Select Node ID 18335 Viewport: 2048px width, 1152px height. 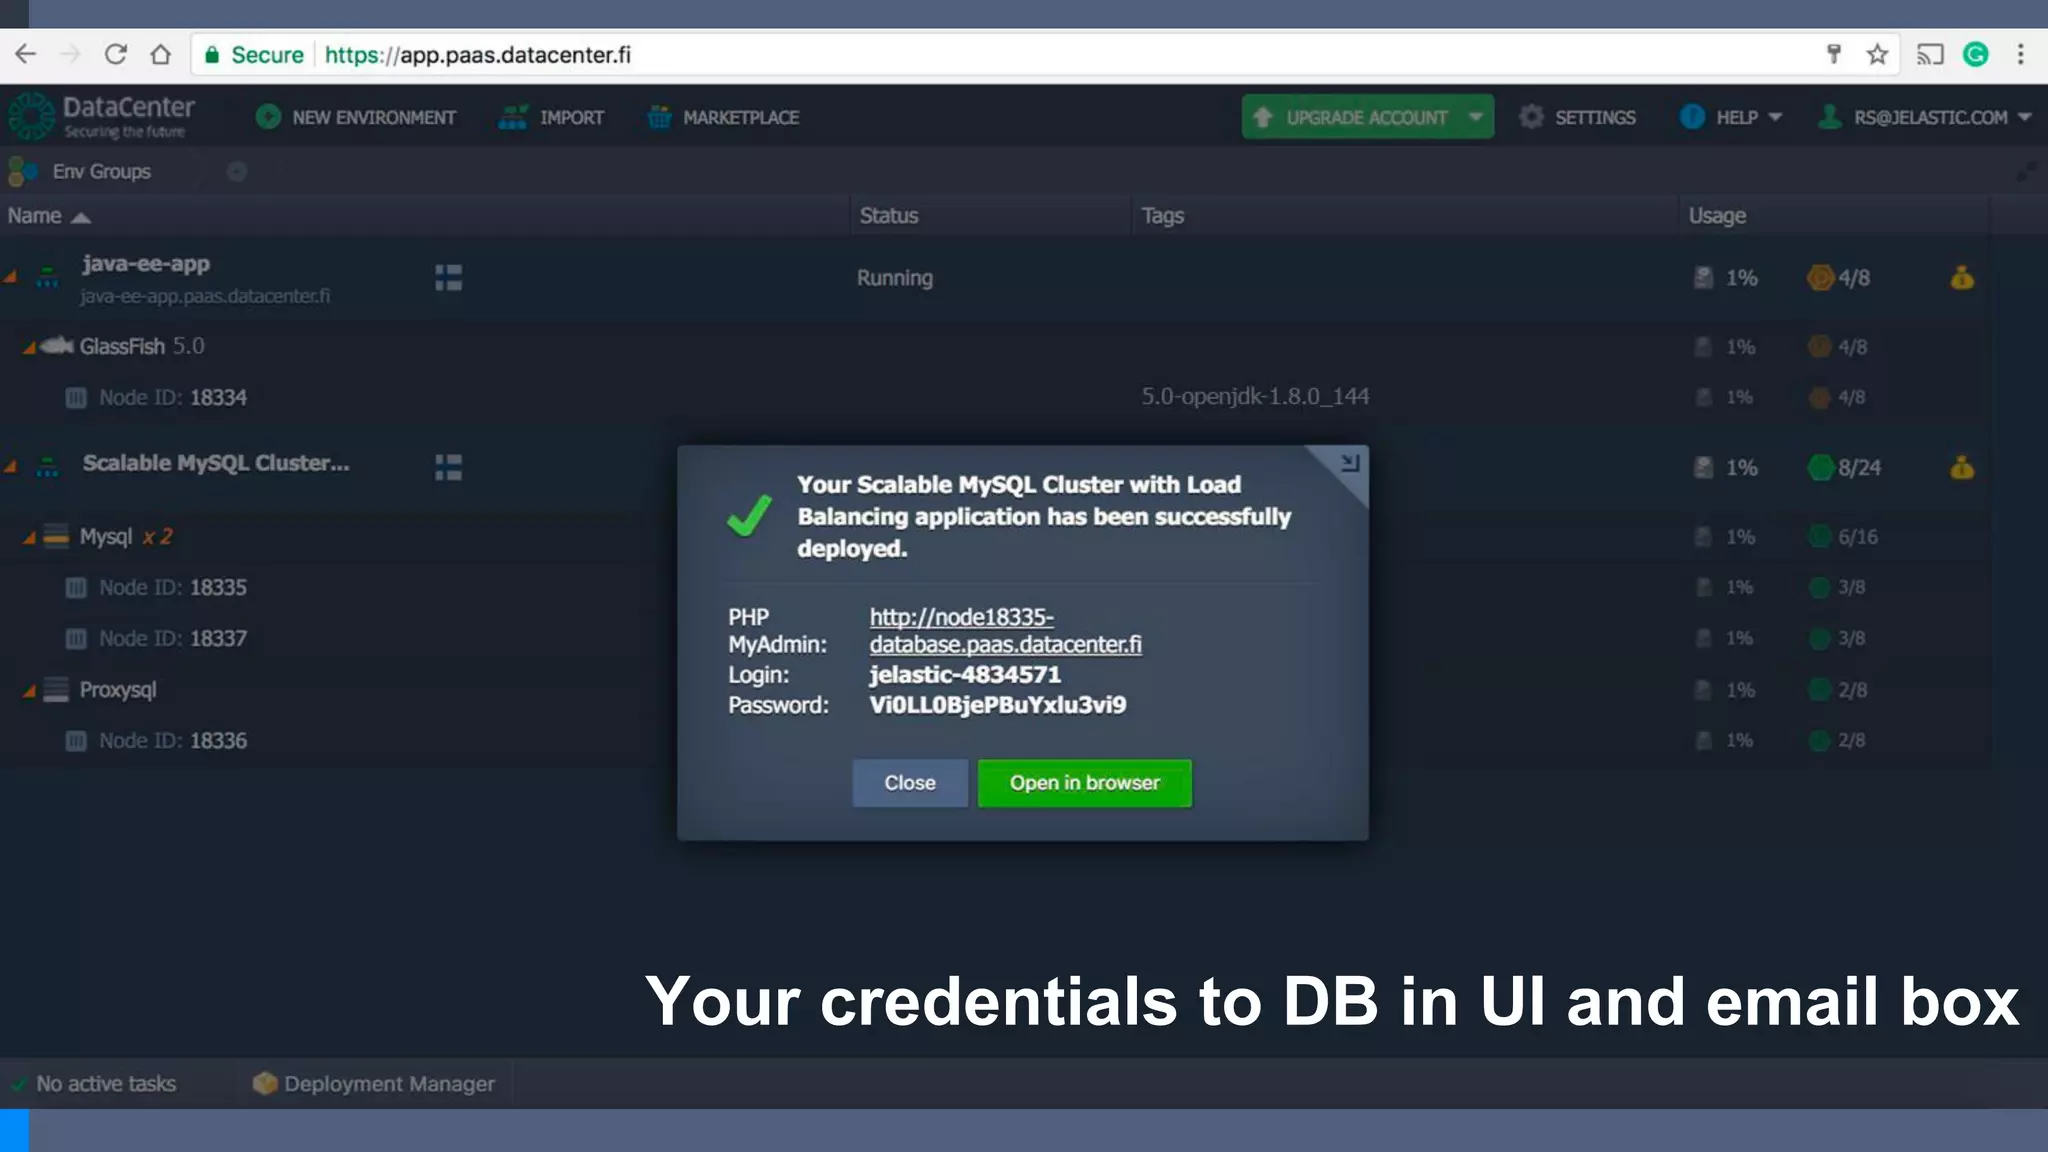[173, 588]
